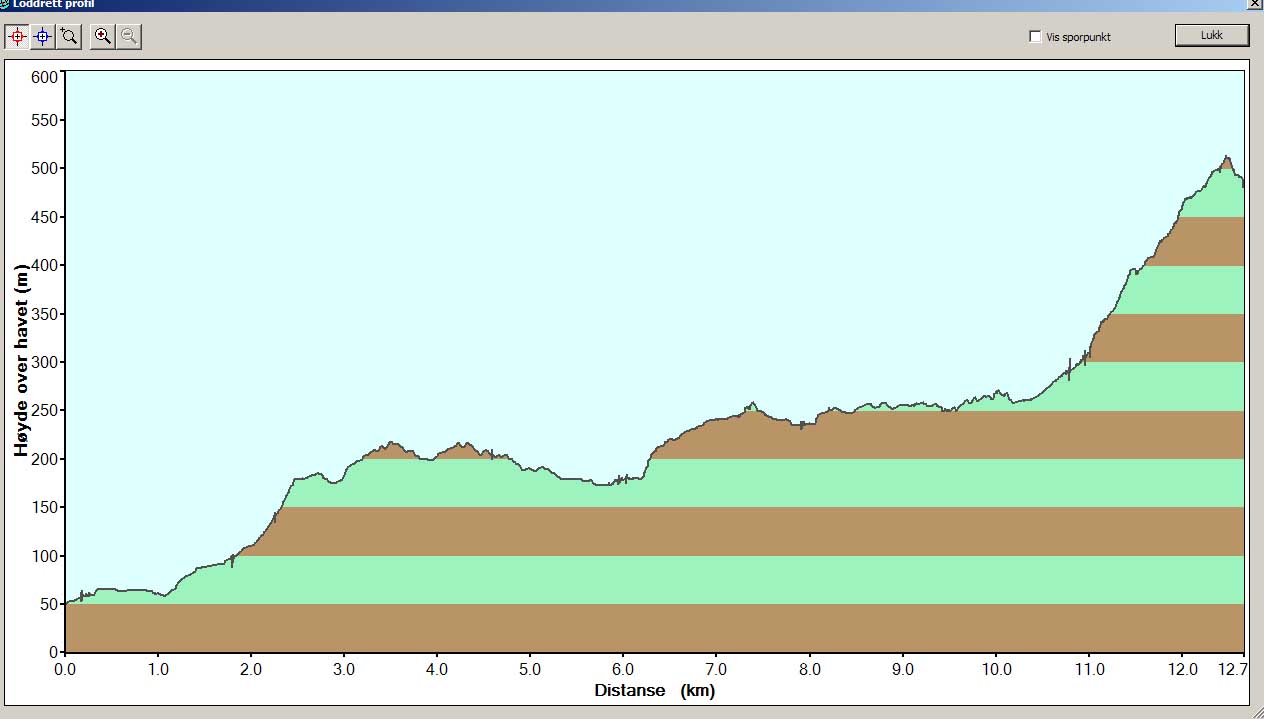Open the window icon menu beside Loddrett profil
1264x719 pixels.
tap(4, 3)
